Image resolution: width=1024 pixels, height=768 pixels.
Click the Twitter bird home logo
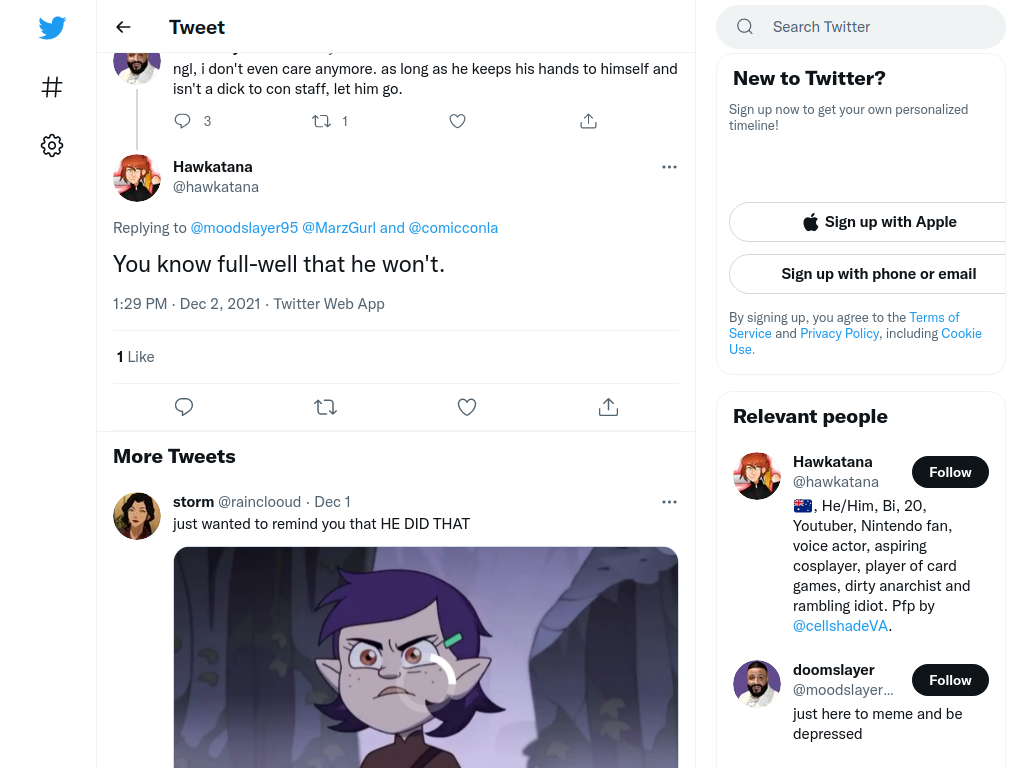point(52,27)
